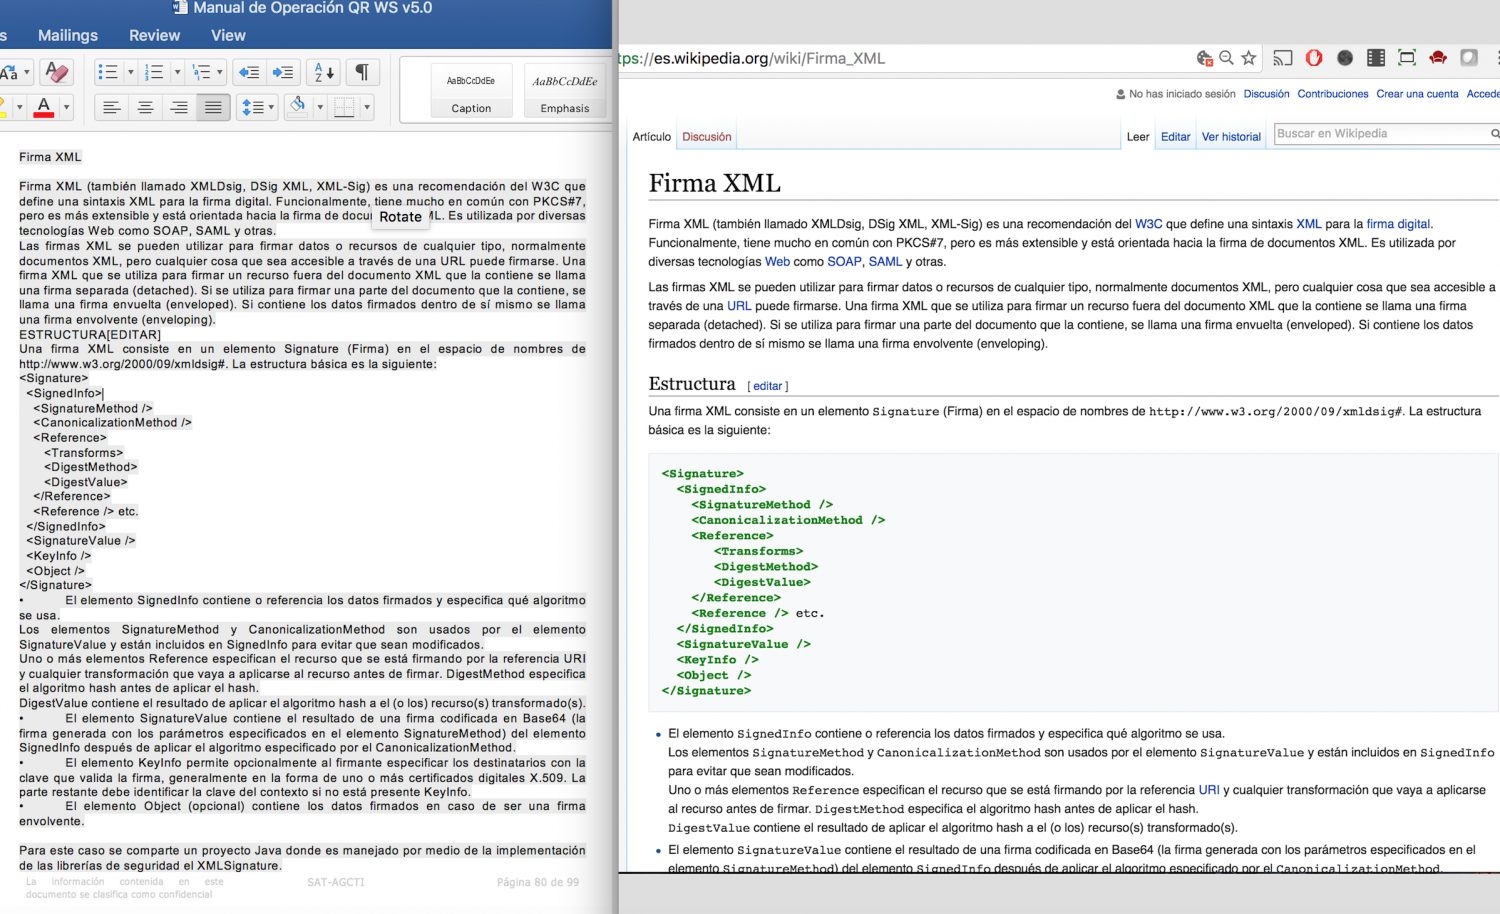Open numbered list style dropdown
Image resolution: width=1500 pixels, height=914 pixels.
click(177, 72)
